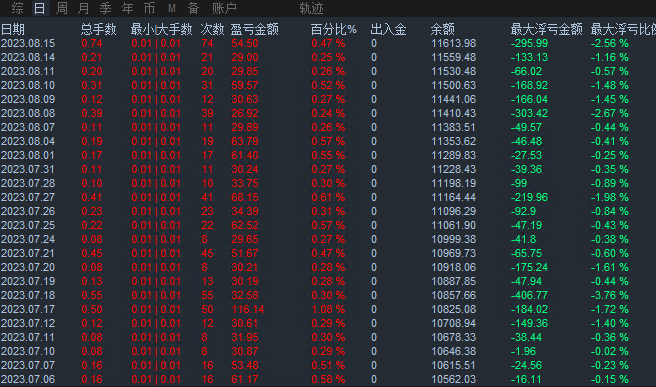
Task: Sort by the 总手数 column header
Action: [98, 29]
